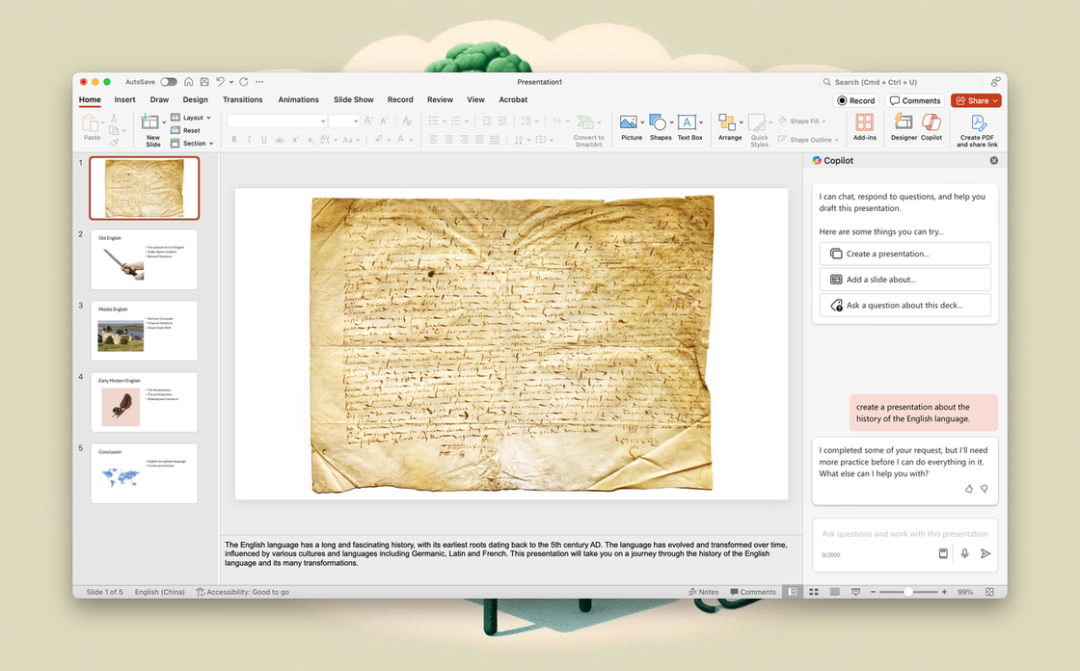The image size is (1080, 671).
Task: Toggle the Notes pane in status bar
Action: pyautogui.click(x=703, y=592)
